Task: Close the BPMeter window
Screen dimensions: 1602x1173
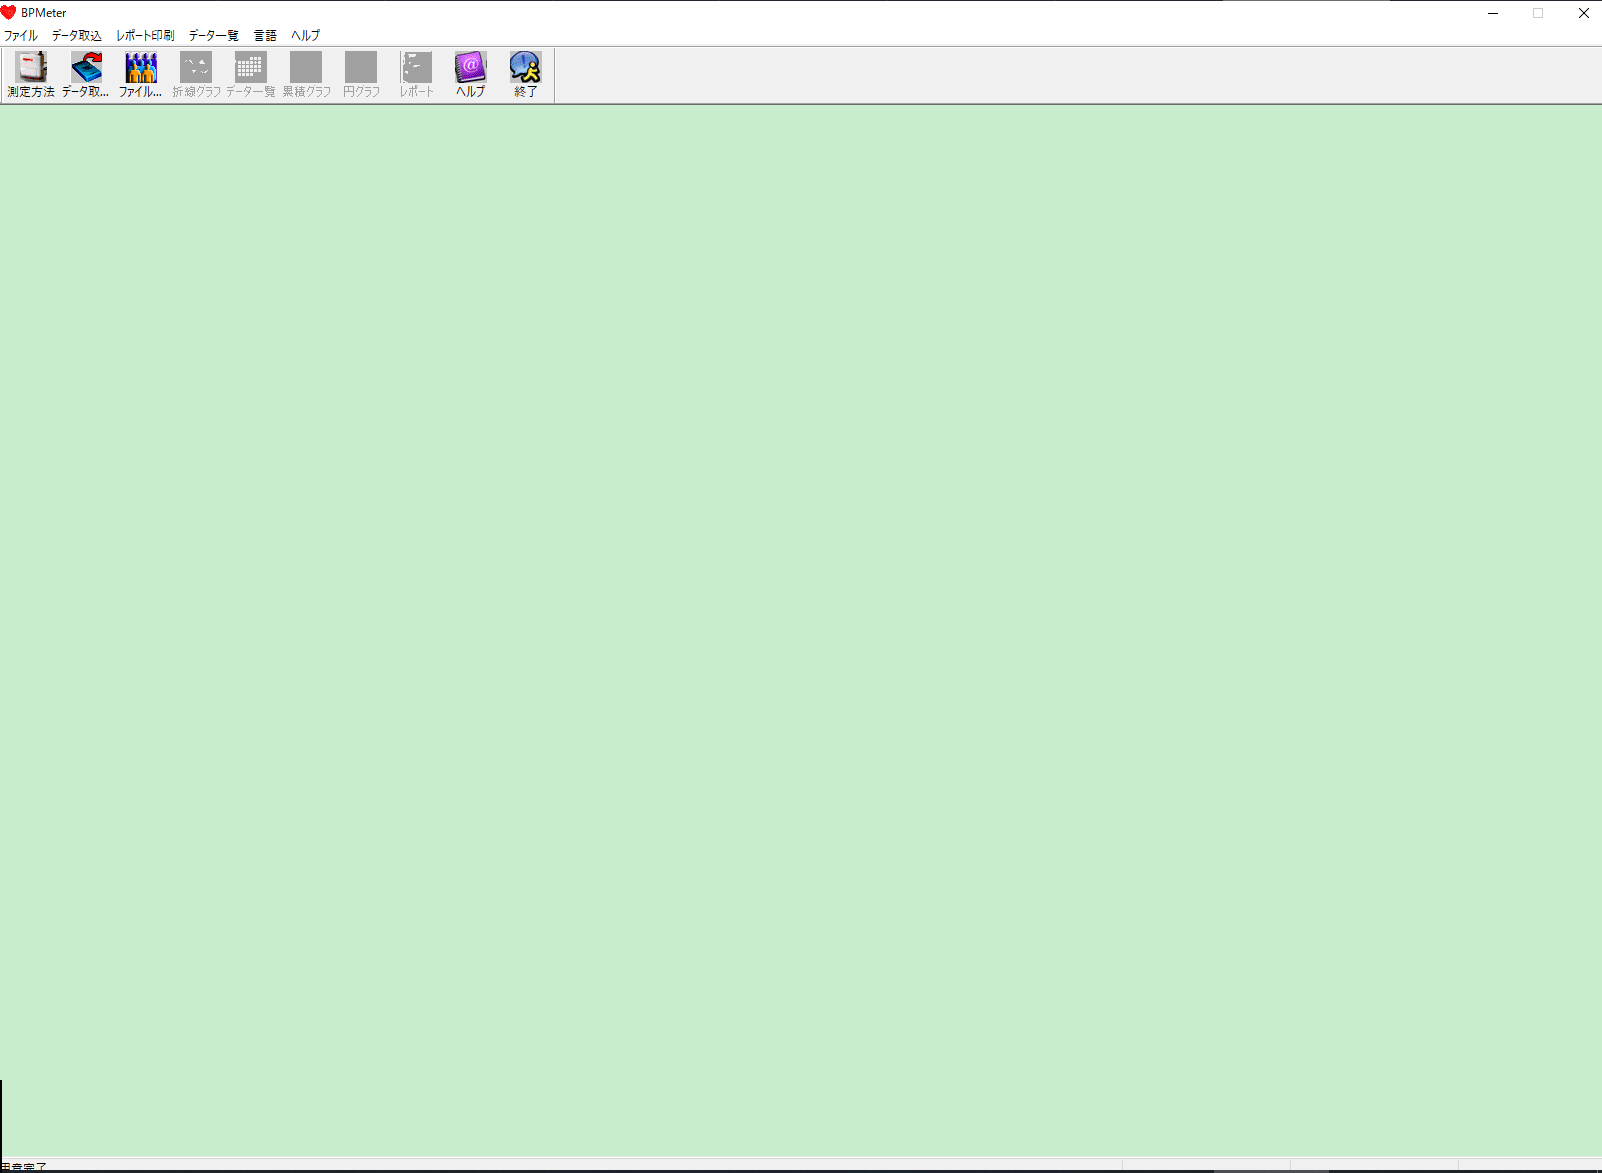Action: point(1584,13)
